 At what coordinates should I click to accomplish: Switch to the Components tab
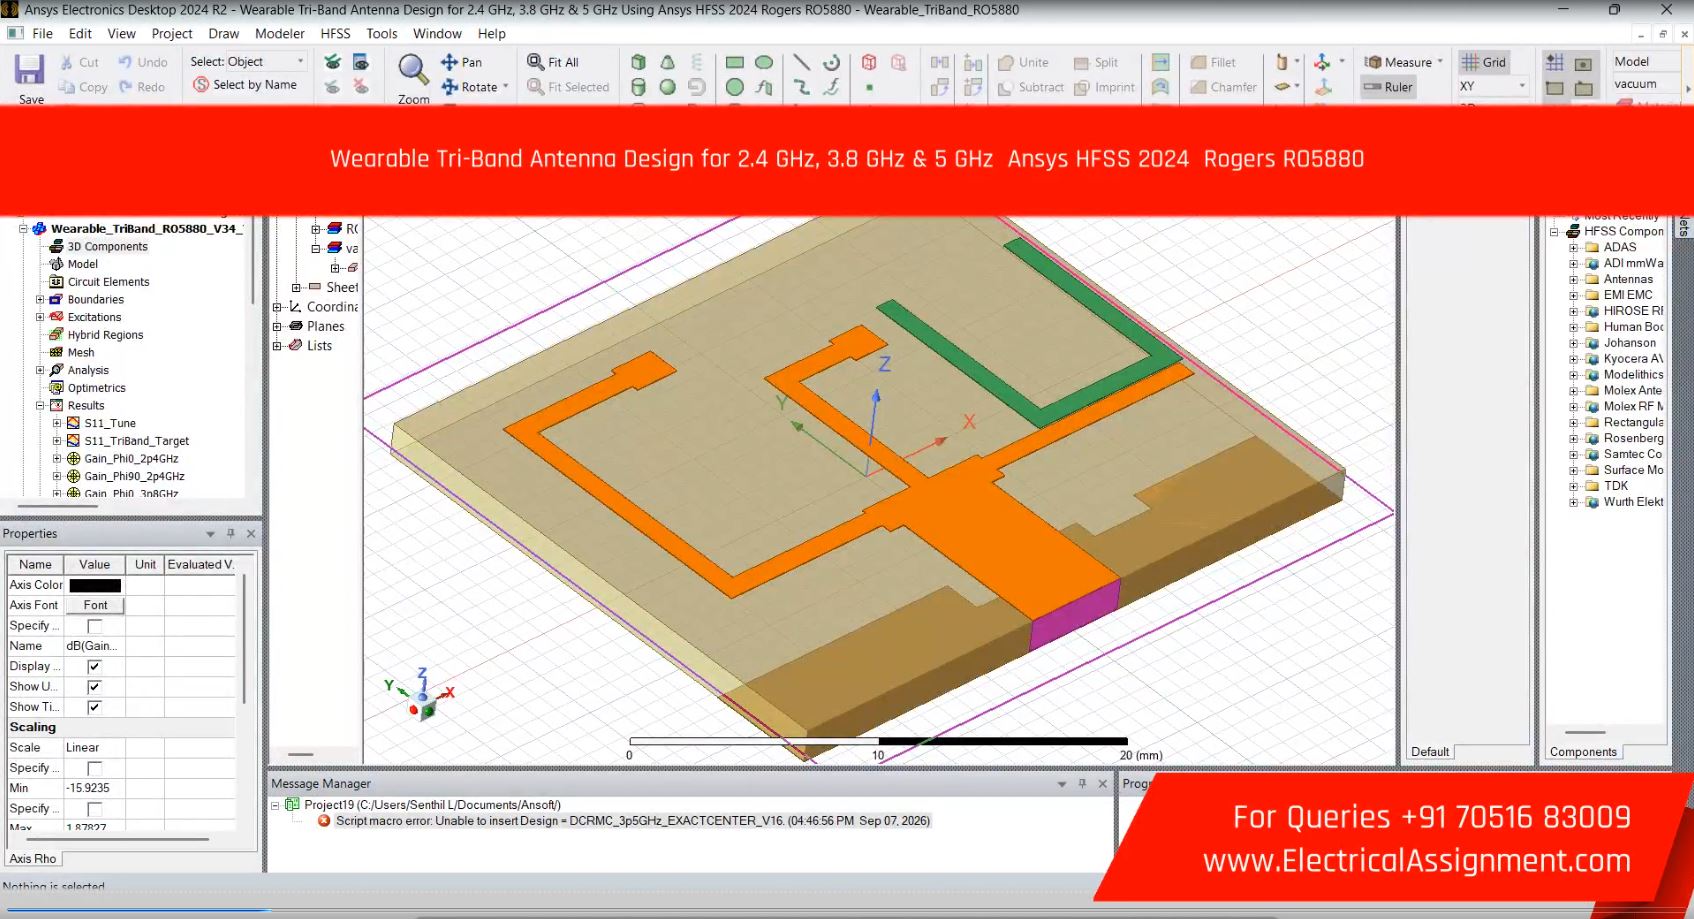[x=1583, y=752]
